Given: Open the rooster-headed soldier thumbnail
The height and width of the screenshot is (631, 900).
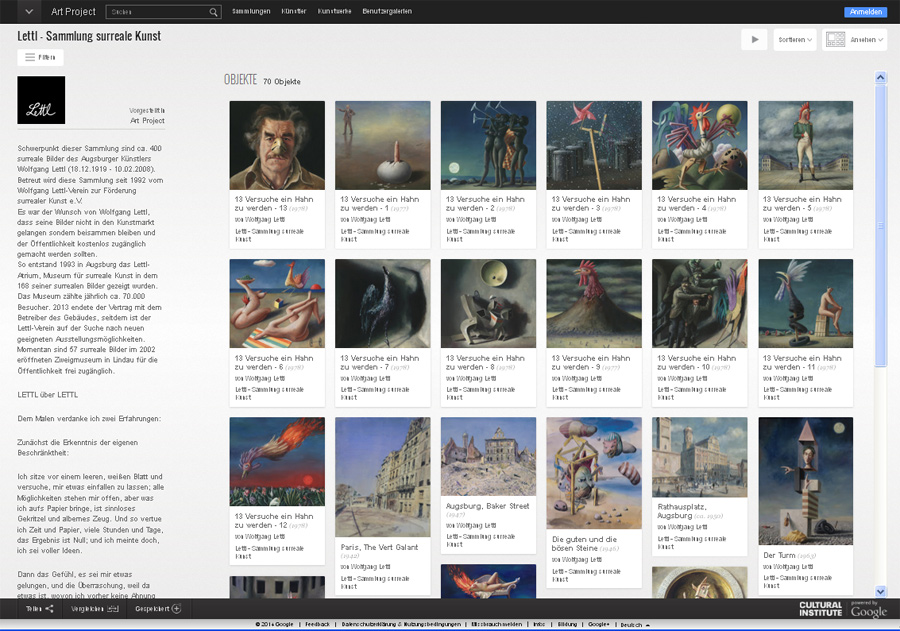Looking at the screenshot, I should [x=806, y=145].
